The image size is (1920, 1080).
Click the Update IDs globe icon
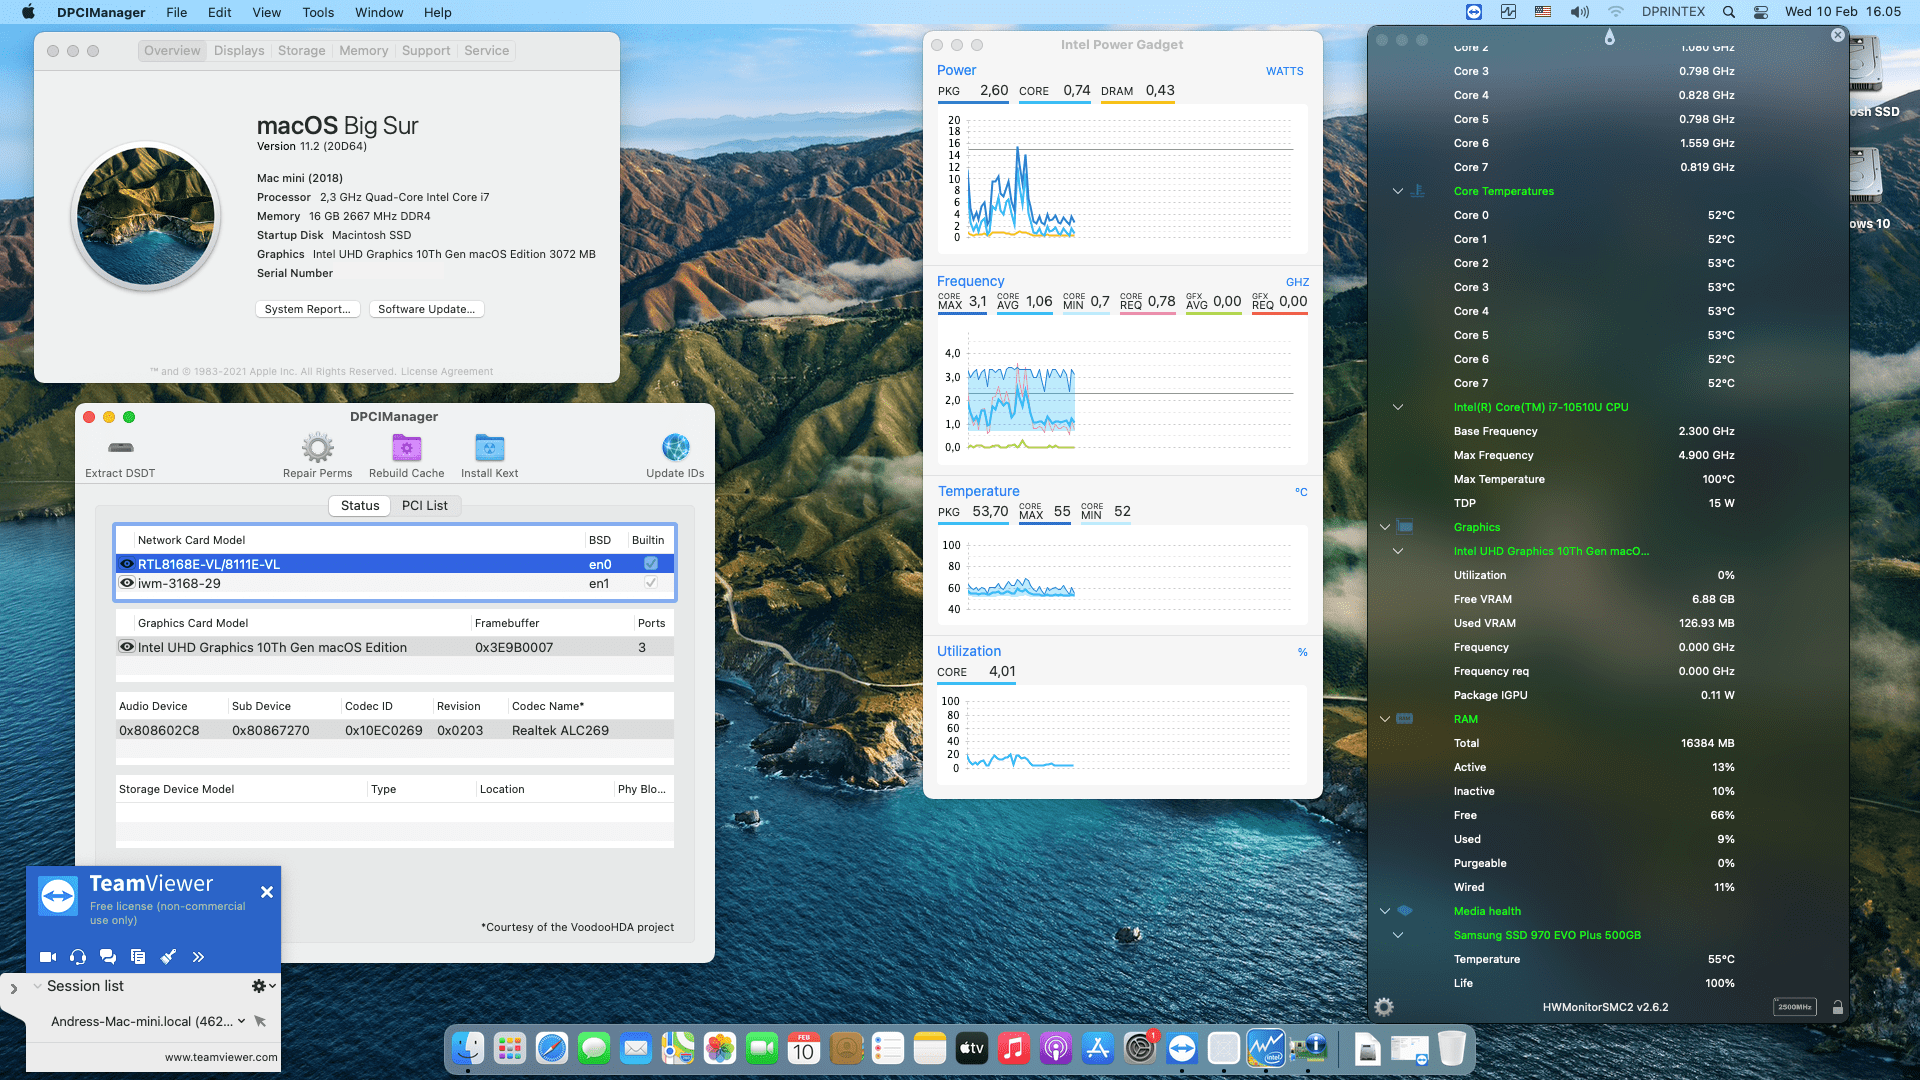click(675, 447)
